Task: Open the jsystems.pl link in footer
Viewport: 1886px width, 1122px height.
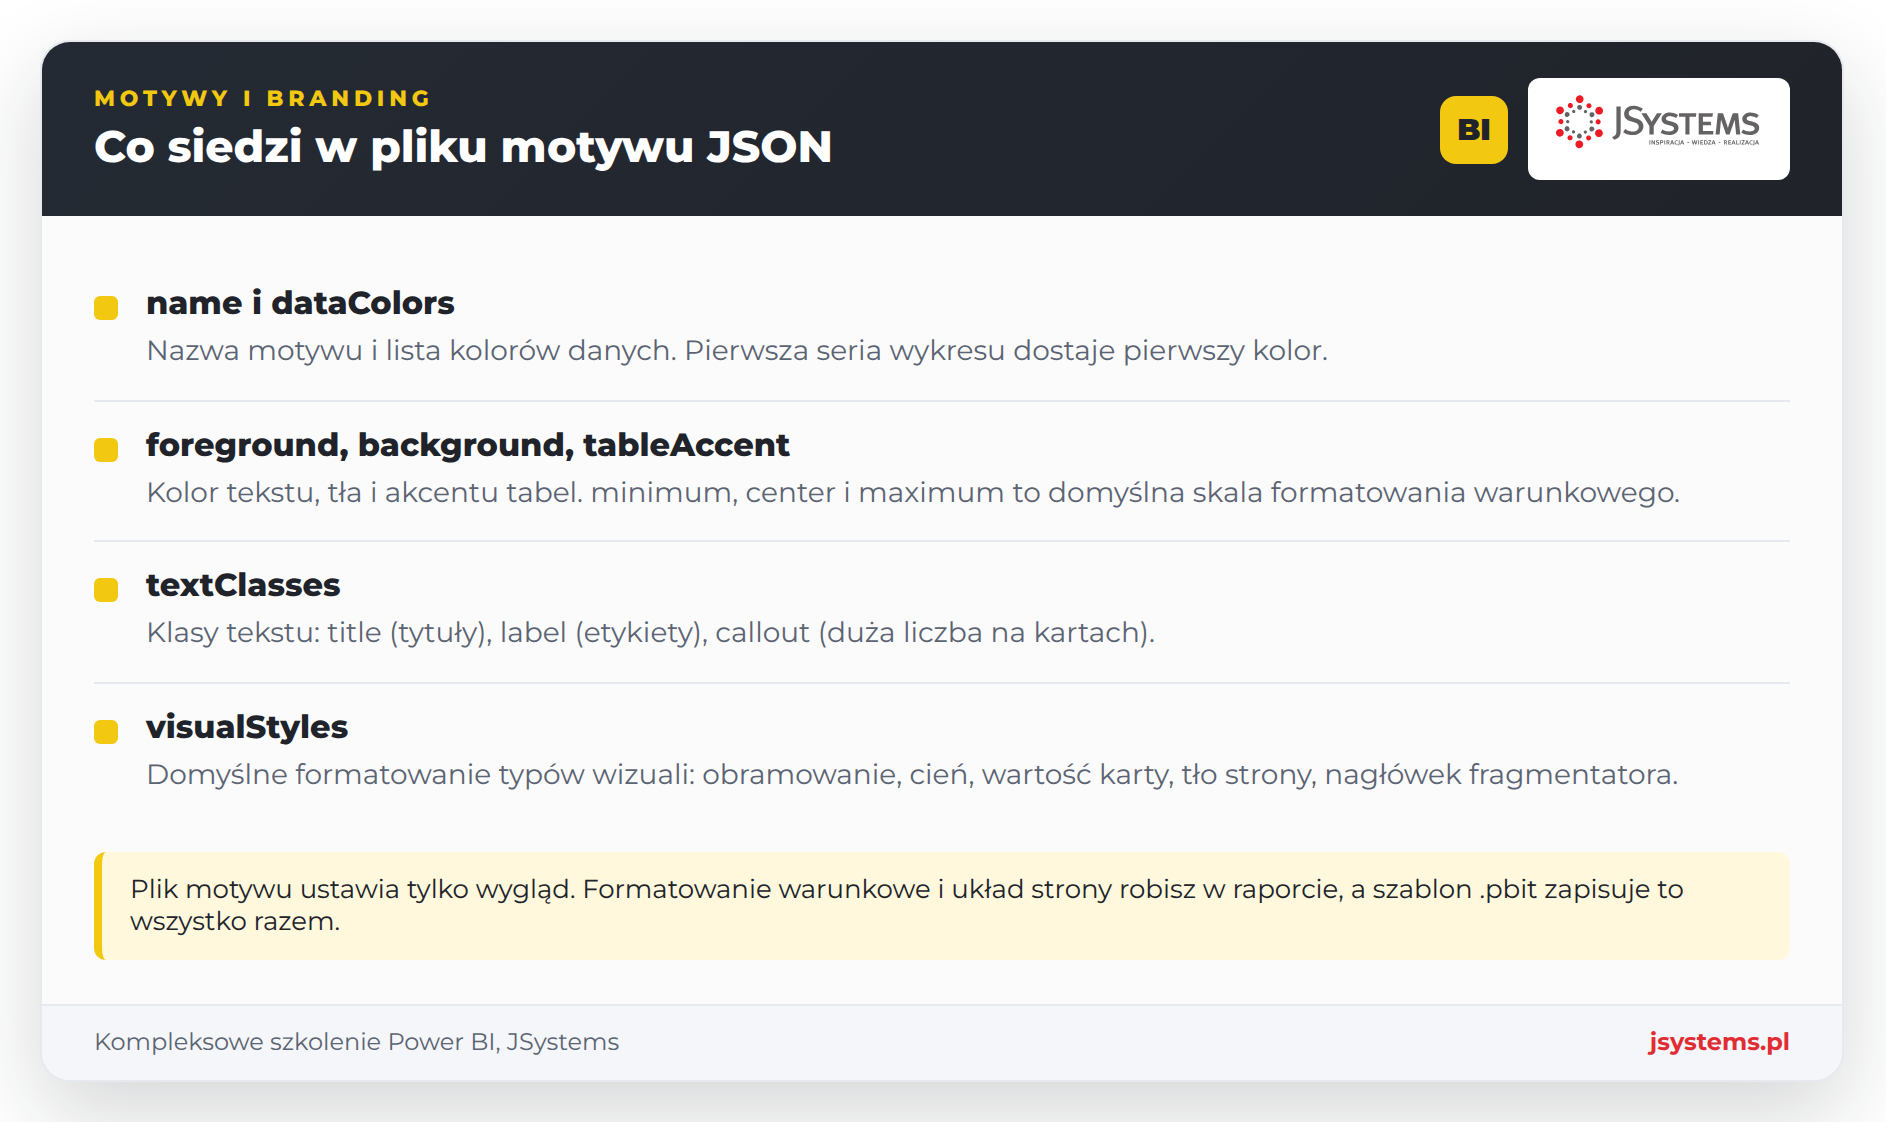Action: (1718, 1041)
